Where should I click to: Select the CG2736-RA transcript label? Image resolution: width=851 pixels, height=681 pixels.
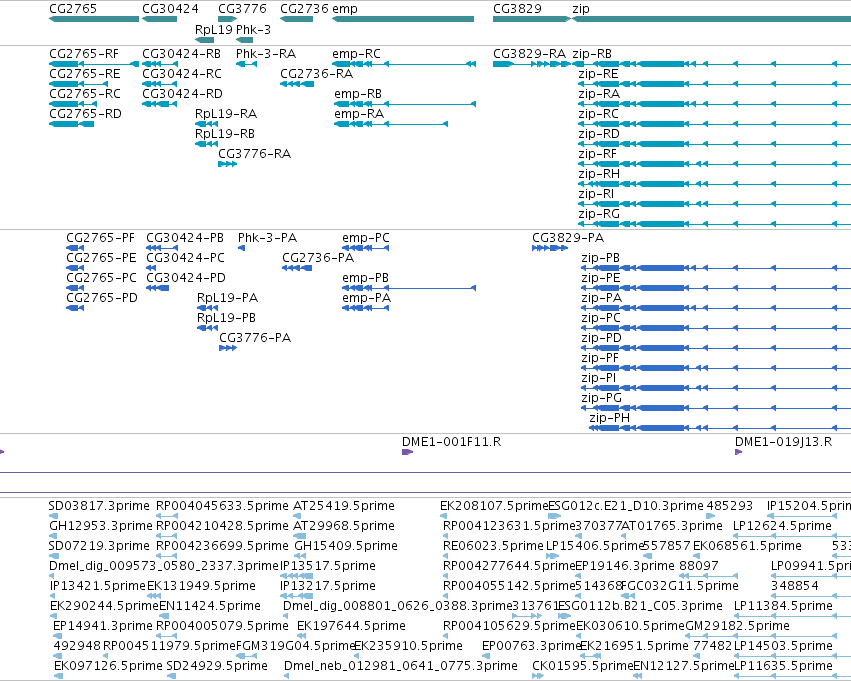pyautogui.click(x=316, y=74)
